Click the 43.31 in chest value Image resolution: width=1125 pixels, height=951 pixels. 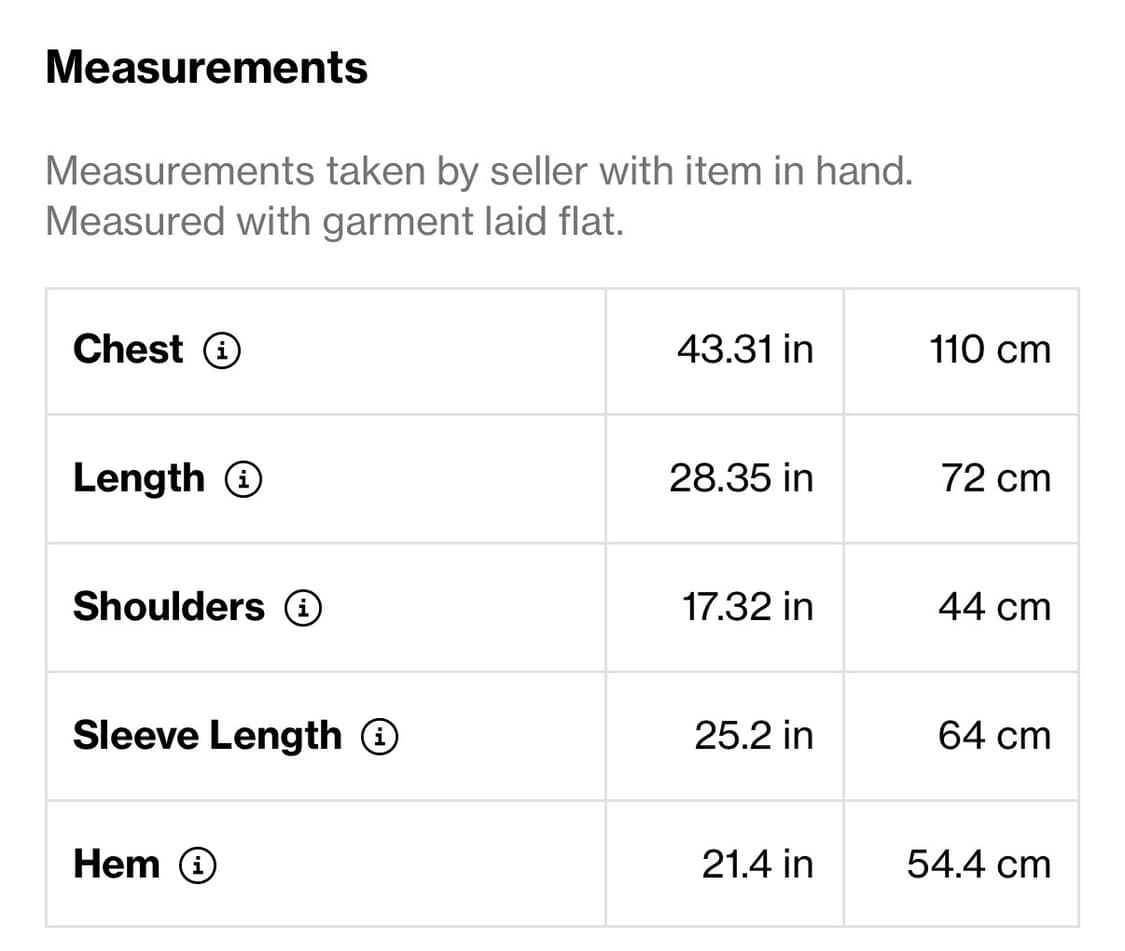(745, 350)
